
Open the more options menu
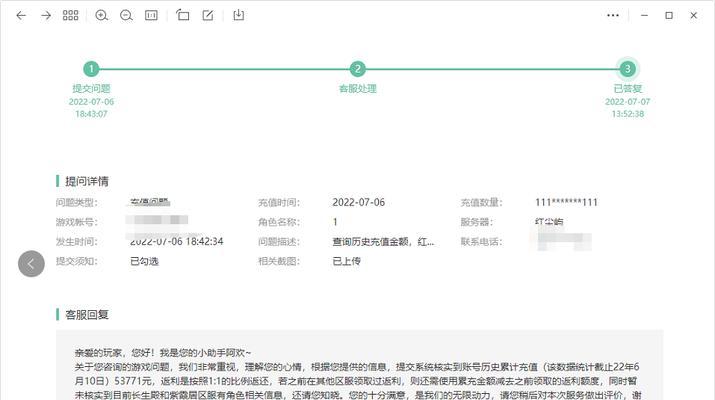[613, 16]
